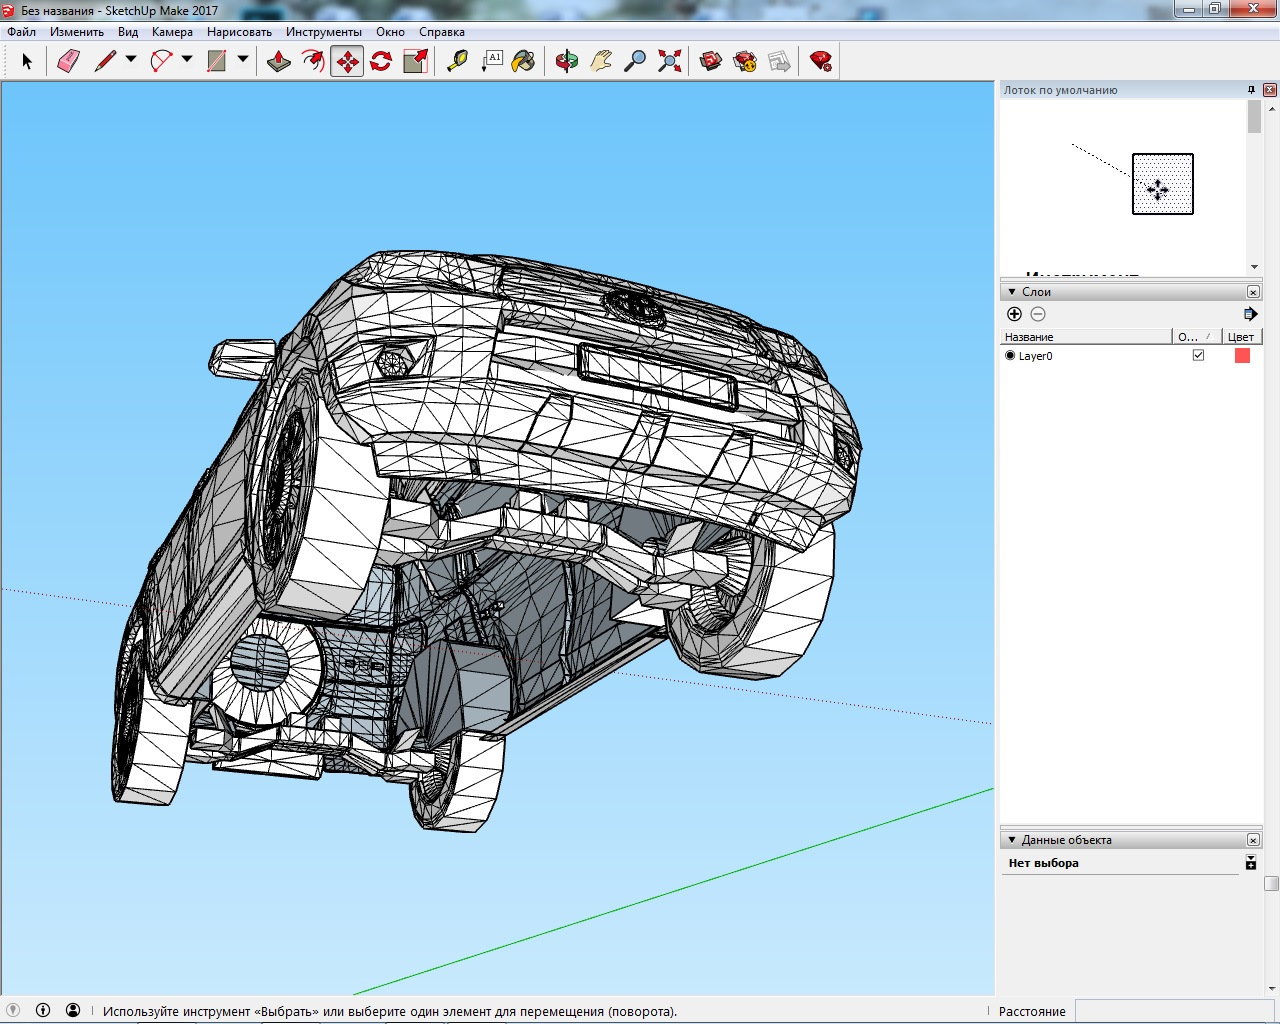Open the layers Details arrow menu
This screenshot has height=1024, width=1280.
tap(1250, 314)
